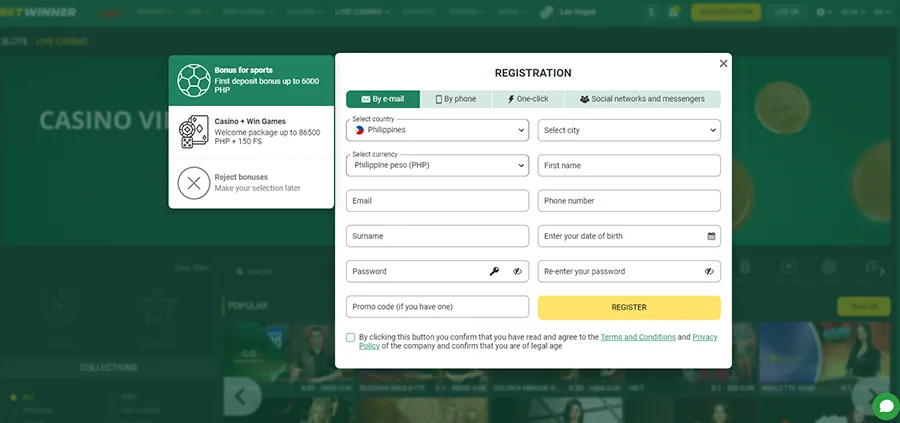Switch to the By phone registration tab
900x423 pixels.
(x=456, y=99)
